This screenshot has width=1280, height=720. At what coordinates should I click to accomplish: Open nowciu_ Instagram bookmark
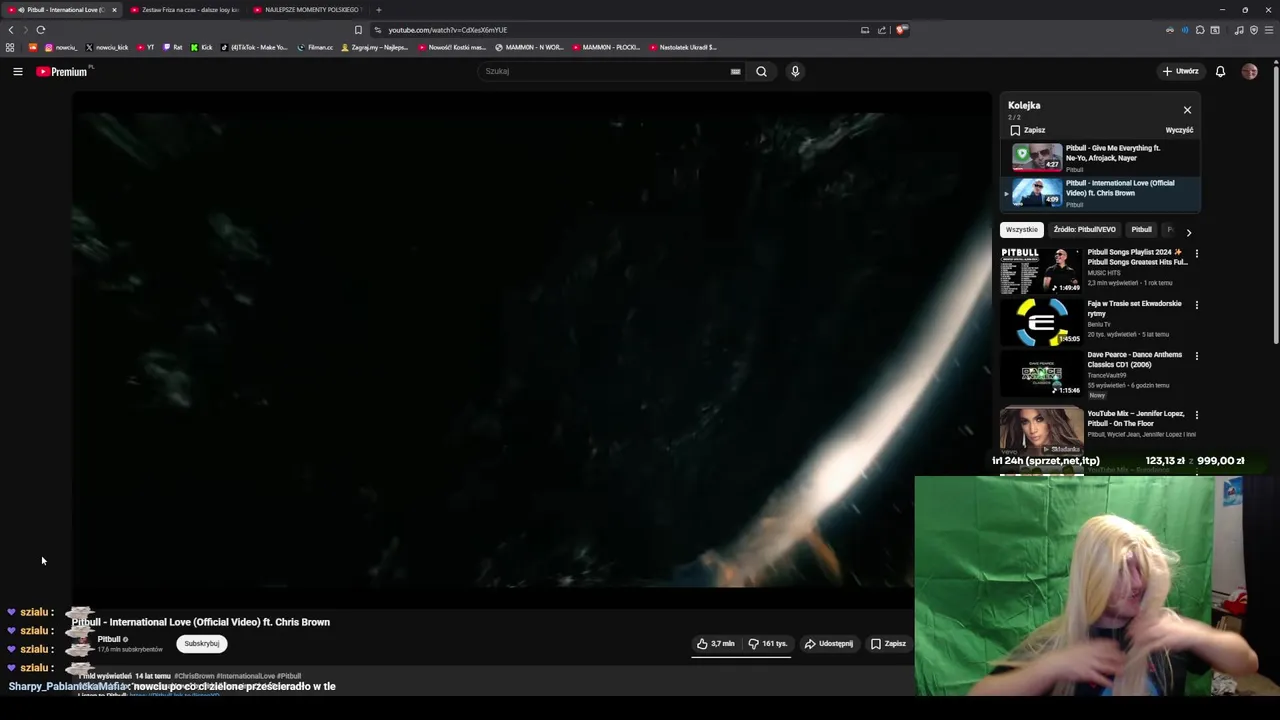61,47
